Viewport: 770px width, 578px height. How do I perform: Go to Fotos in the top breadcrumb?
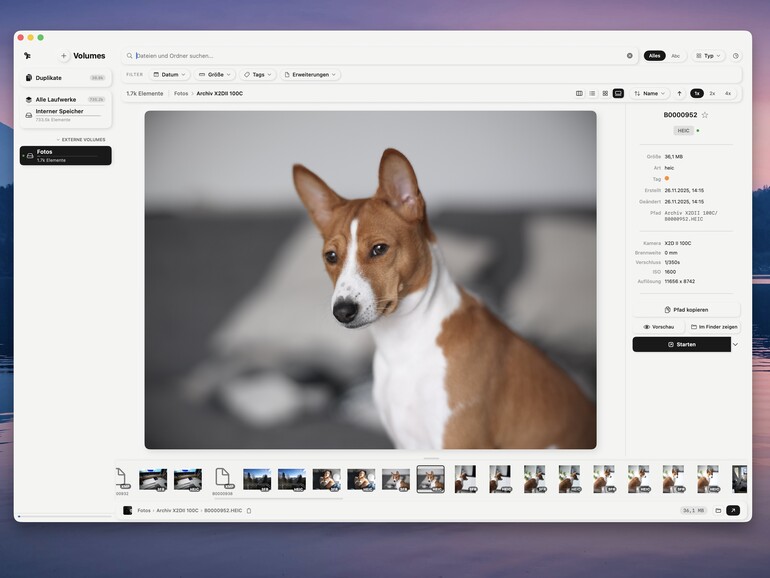coord(181,93)
